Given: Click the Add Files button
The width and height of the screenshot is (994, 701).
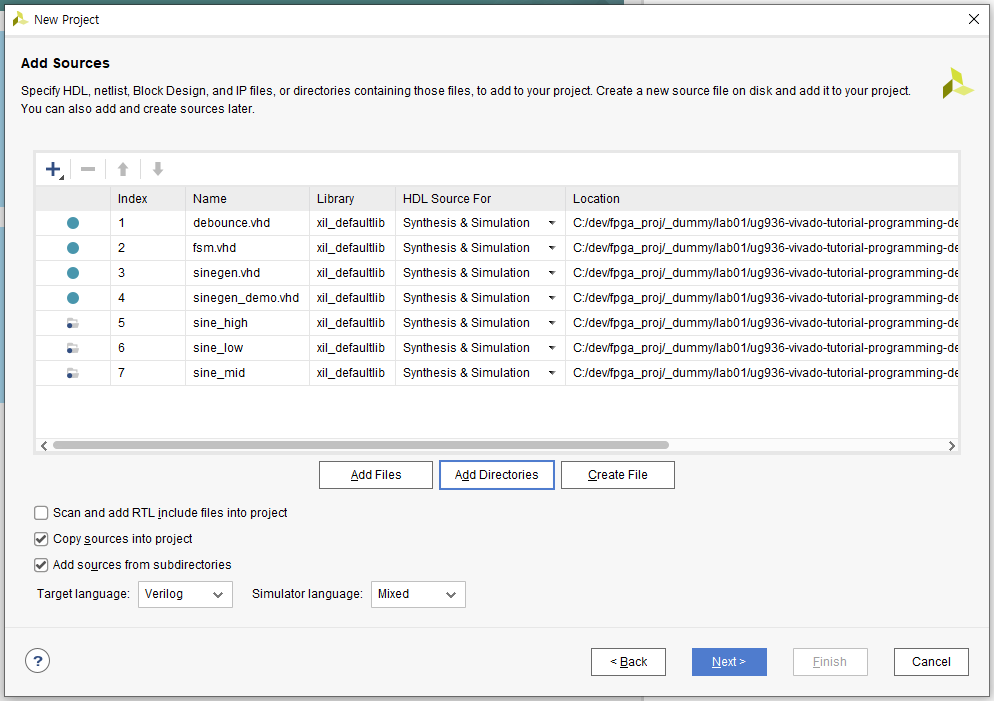Looking at the screenshot, I should pyautogui.click(x=376, y=475).
